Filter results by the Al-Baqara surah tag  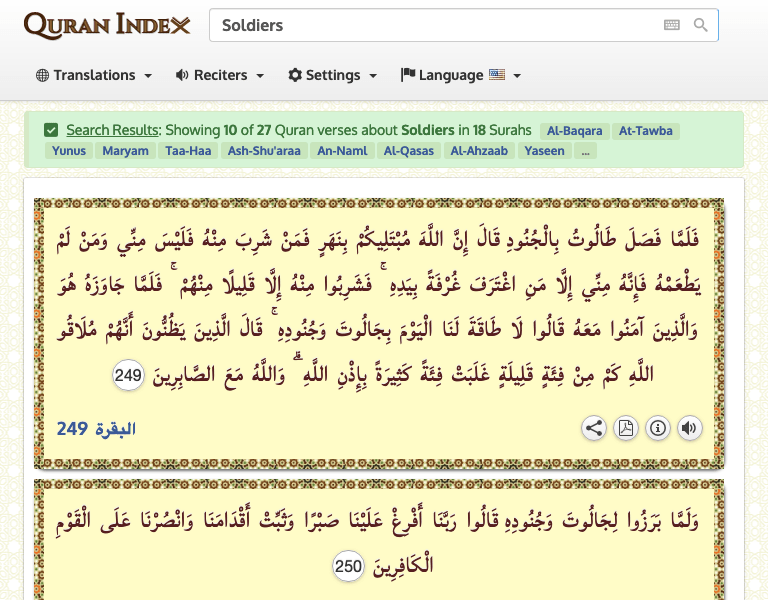pyautogui.click(x=573, y=130)
